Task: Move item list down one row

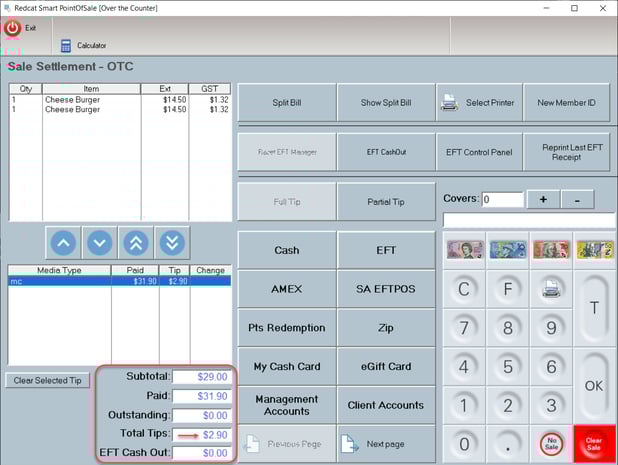Action: [99, 243]
